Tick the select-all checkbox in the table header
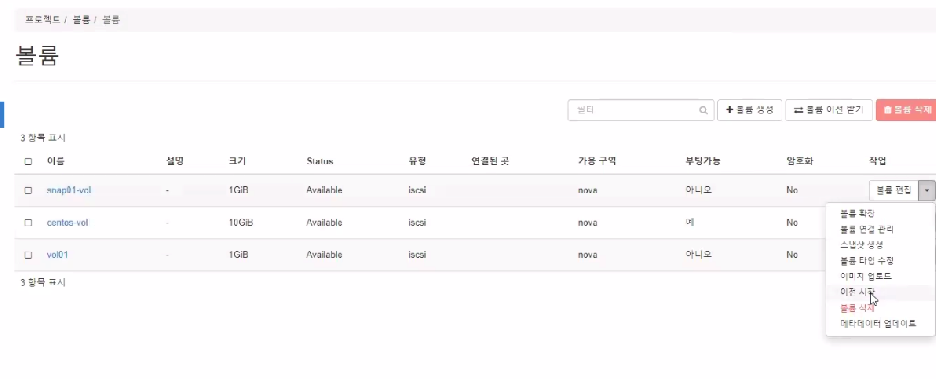 (x=28, y=161)
